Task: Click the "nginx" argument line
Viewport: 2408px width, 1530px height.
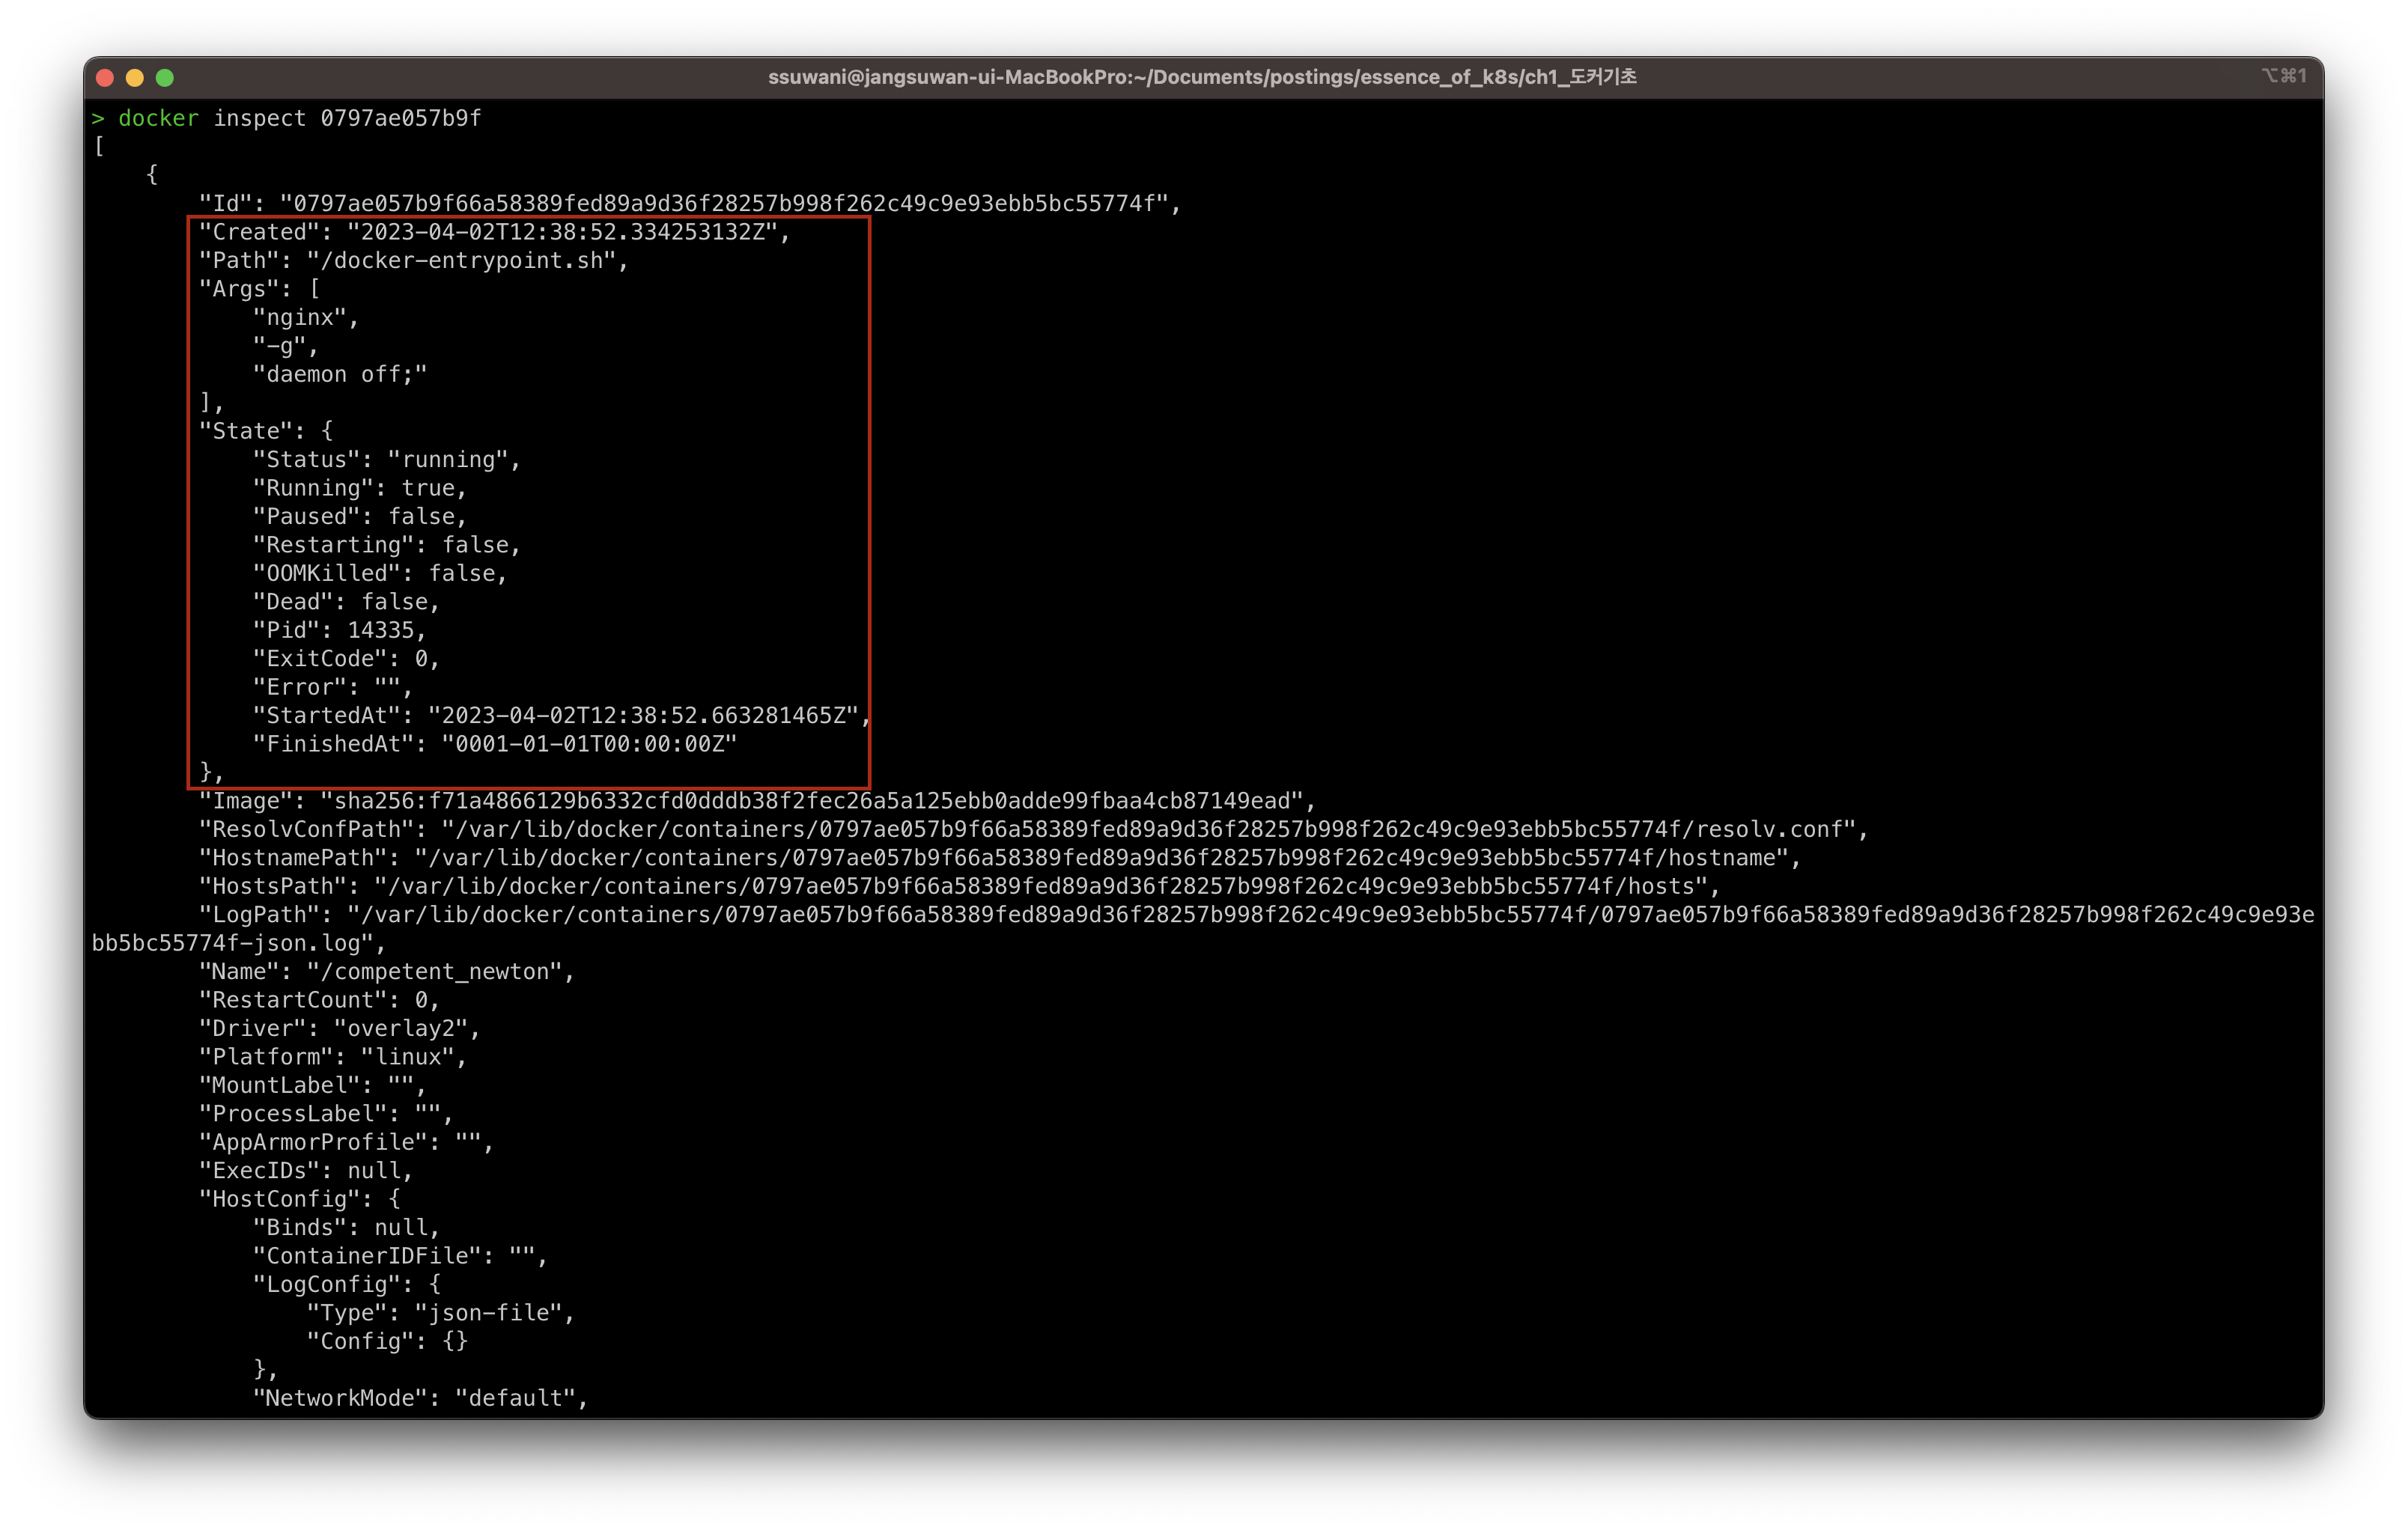Action: point(305,318)
